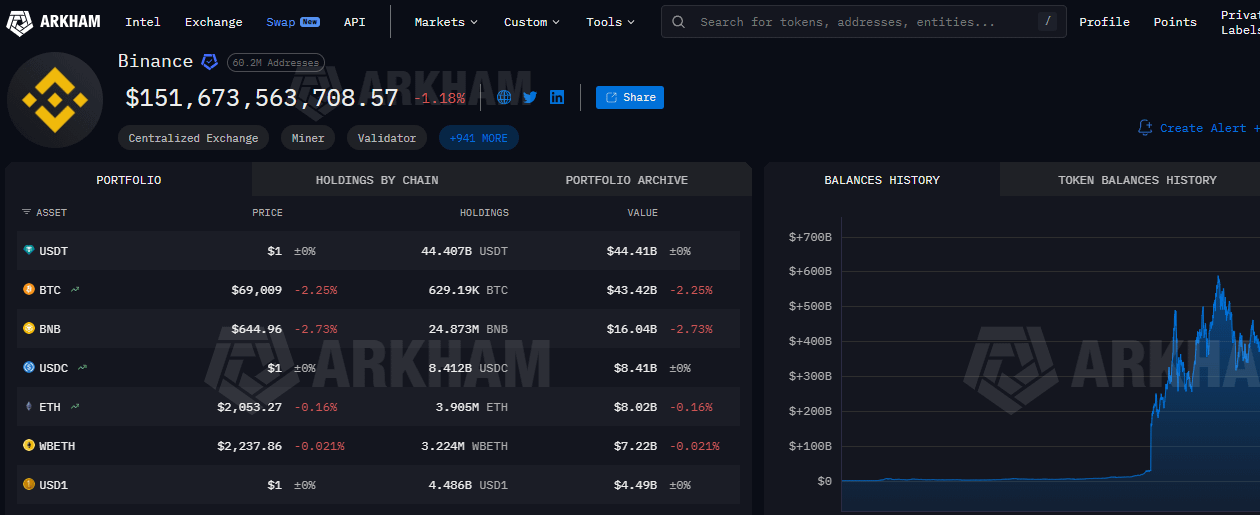Image resolution: width=1260 pixels, height=515 pixels.
Task: Sort by the Price column header
Action: [267, 213]
